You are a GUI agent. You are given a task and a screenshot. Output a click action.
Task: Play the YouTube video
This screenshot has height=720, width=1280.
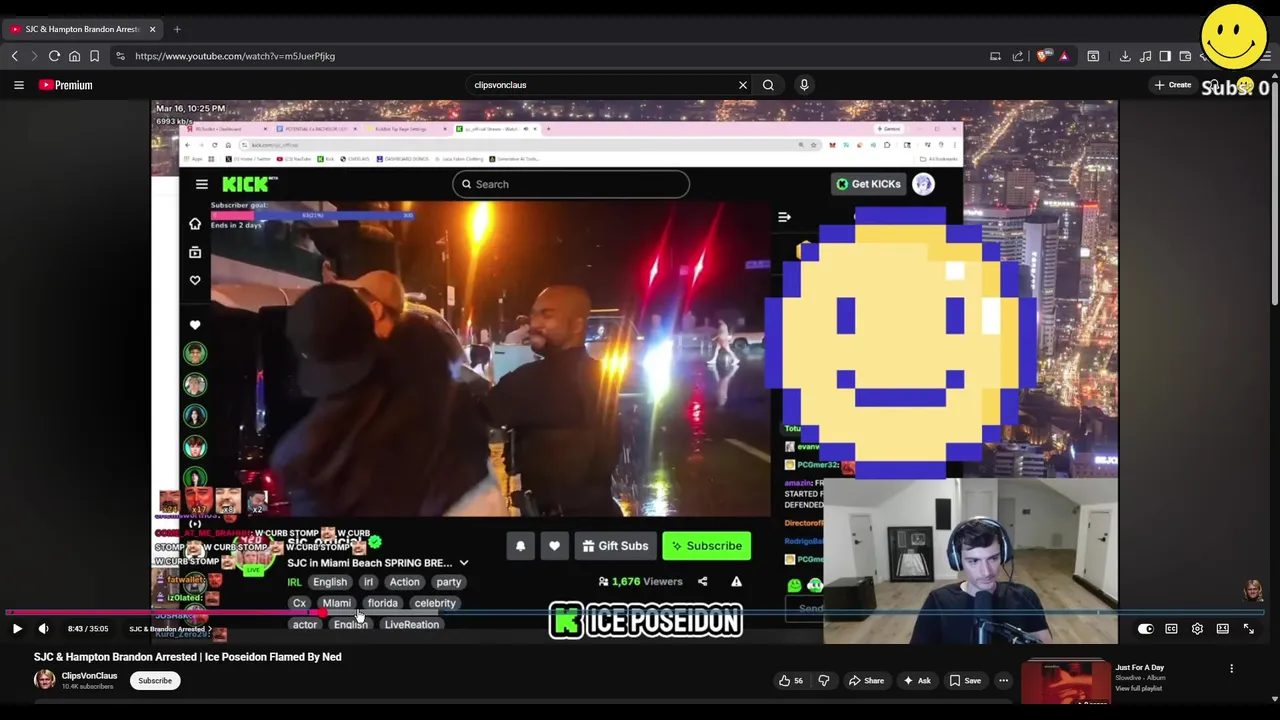[17, 629]
